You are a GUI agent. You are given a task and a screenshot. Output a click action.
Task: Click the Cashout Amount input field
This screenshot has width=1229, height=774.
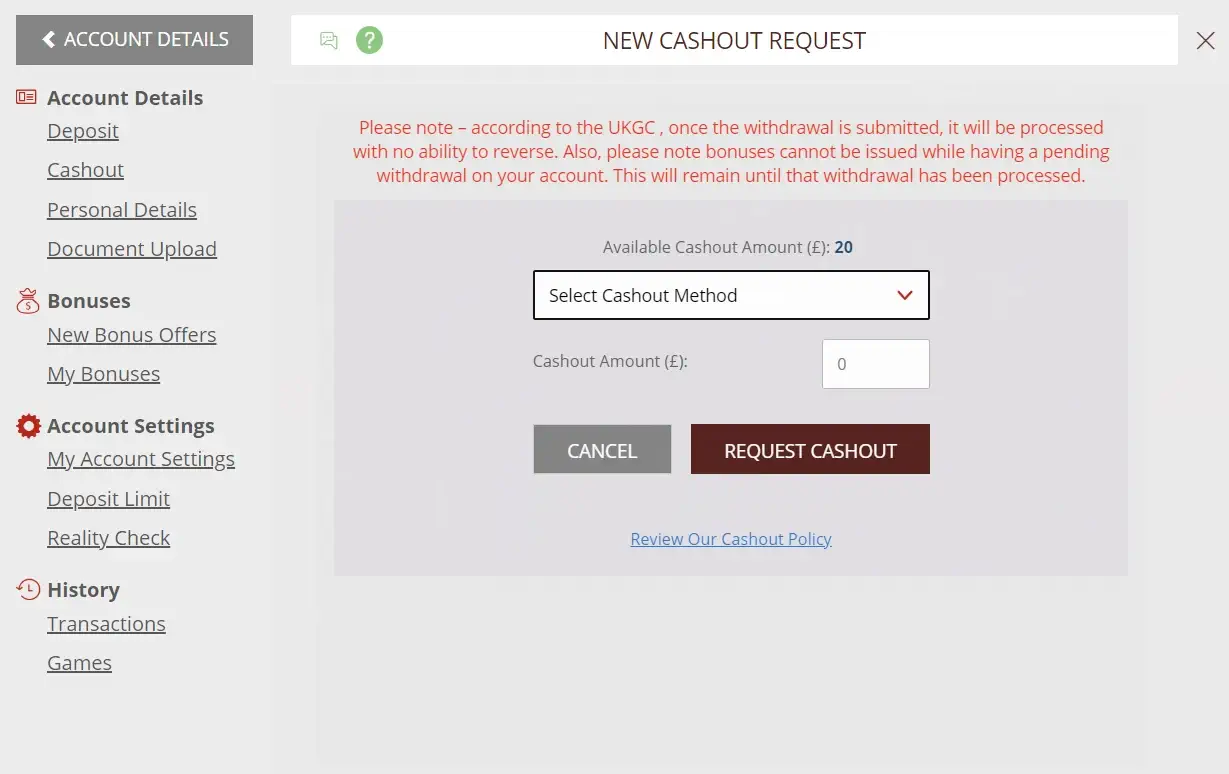875,363
